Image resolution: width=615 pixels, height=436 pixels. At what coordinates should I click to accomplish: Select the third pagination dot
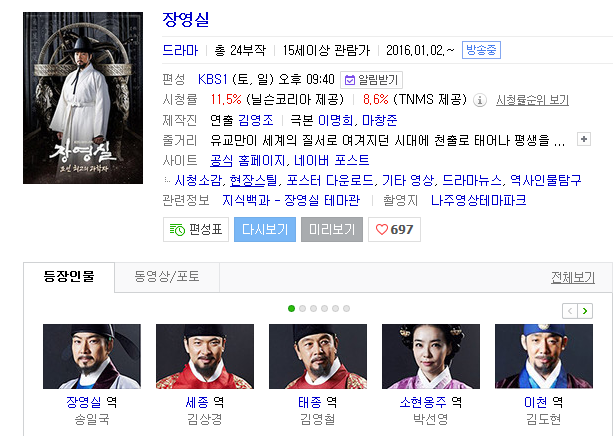(x=313, y=309)
